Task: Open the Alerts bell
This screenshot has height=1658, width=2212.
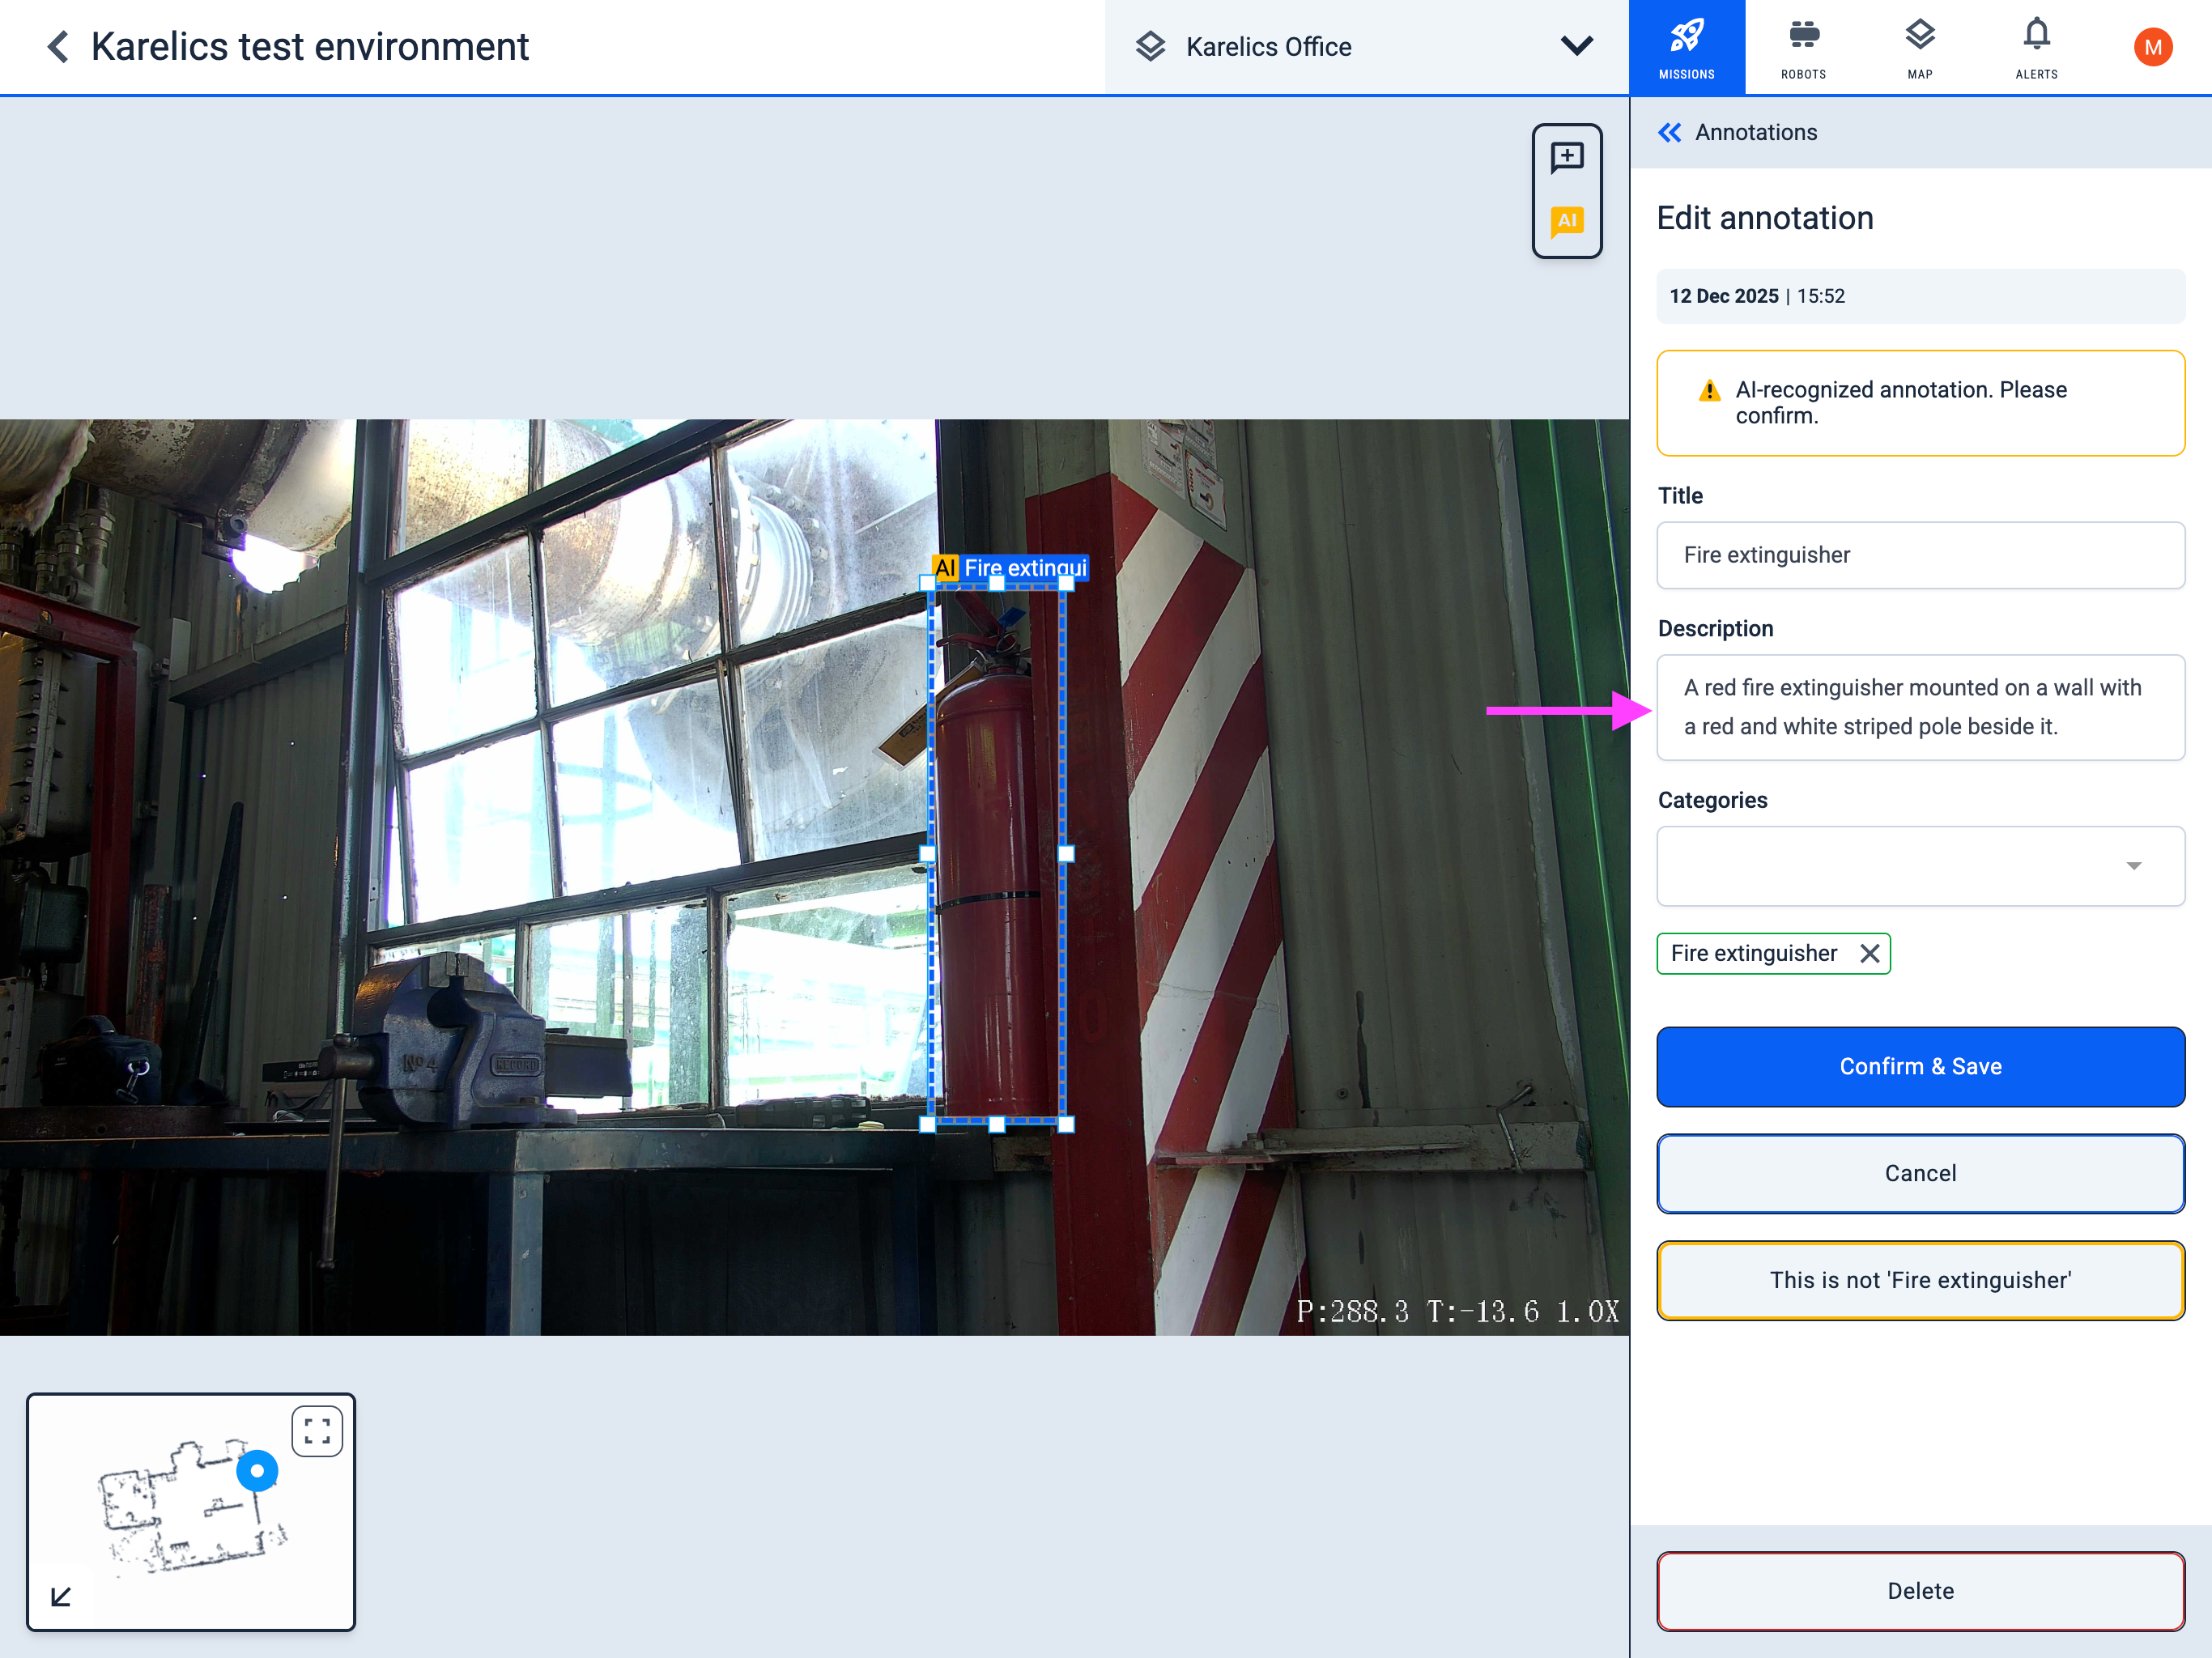Action: pos(2036,47)
